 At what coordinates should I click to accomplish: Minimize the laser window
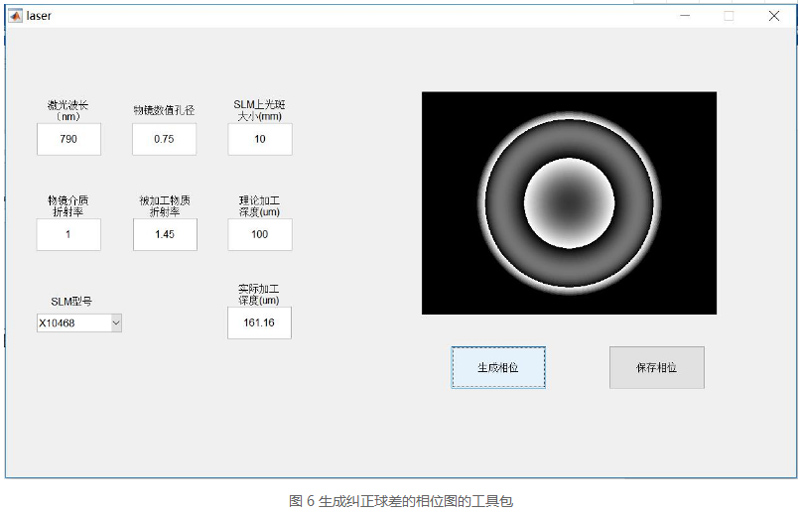coord(686,16)
